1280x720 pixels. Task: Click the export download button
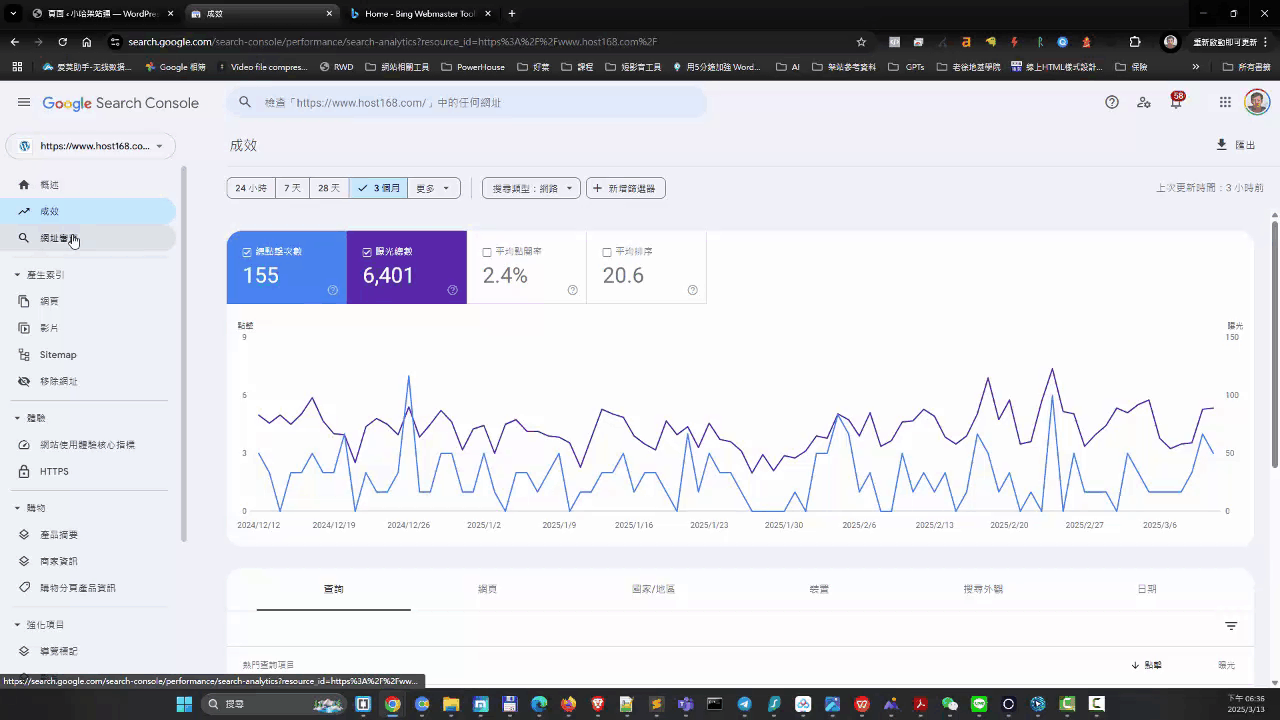tap(1235, 145)
